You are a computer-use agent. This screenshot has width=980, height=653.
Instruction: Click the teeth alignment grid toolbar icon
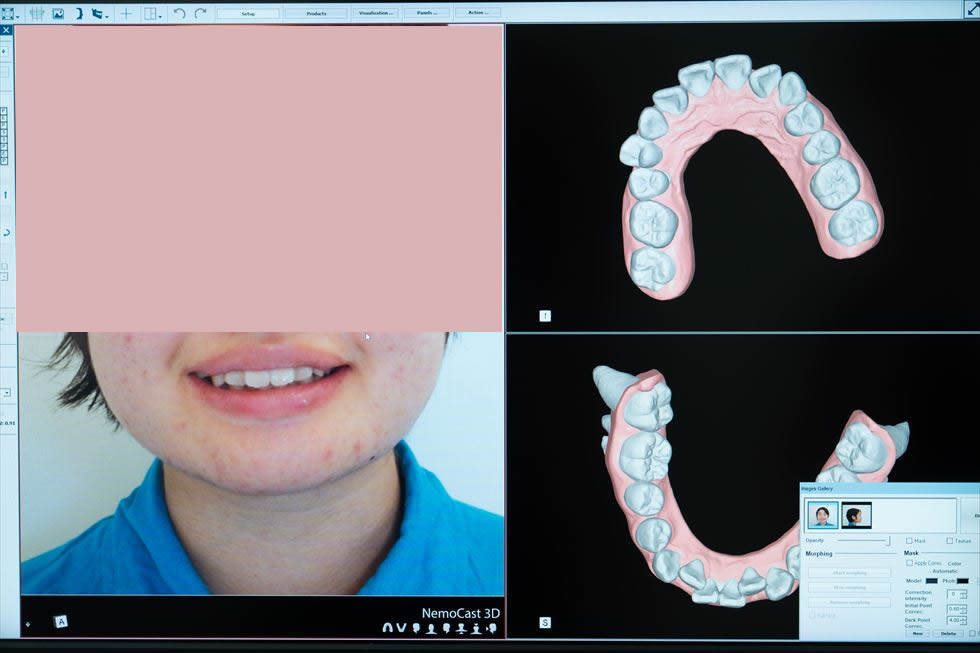tap(36, 14)
